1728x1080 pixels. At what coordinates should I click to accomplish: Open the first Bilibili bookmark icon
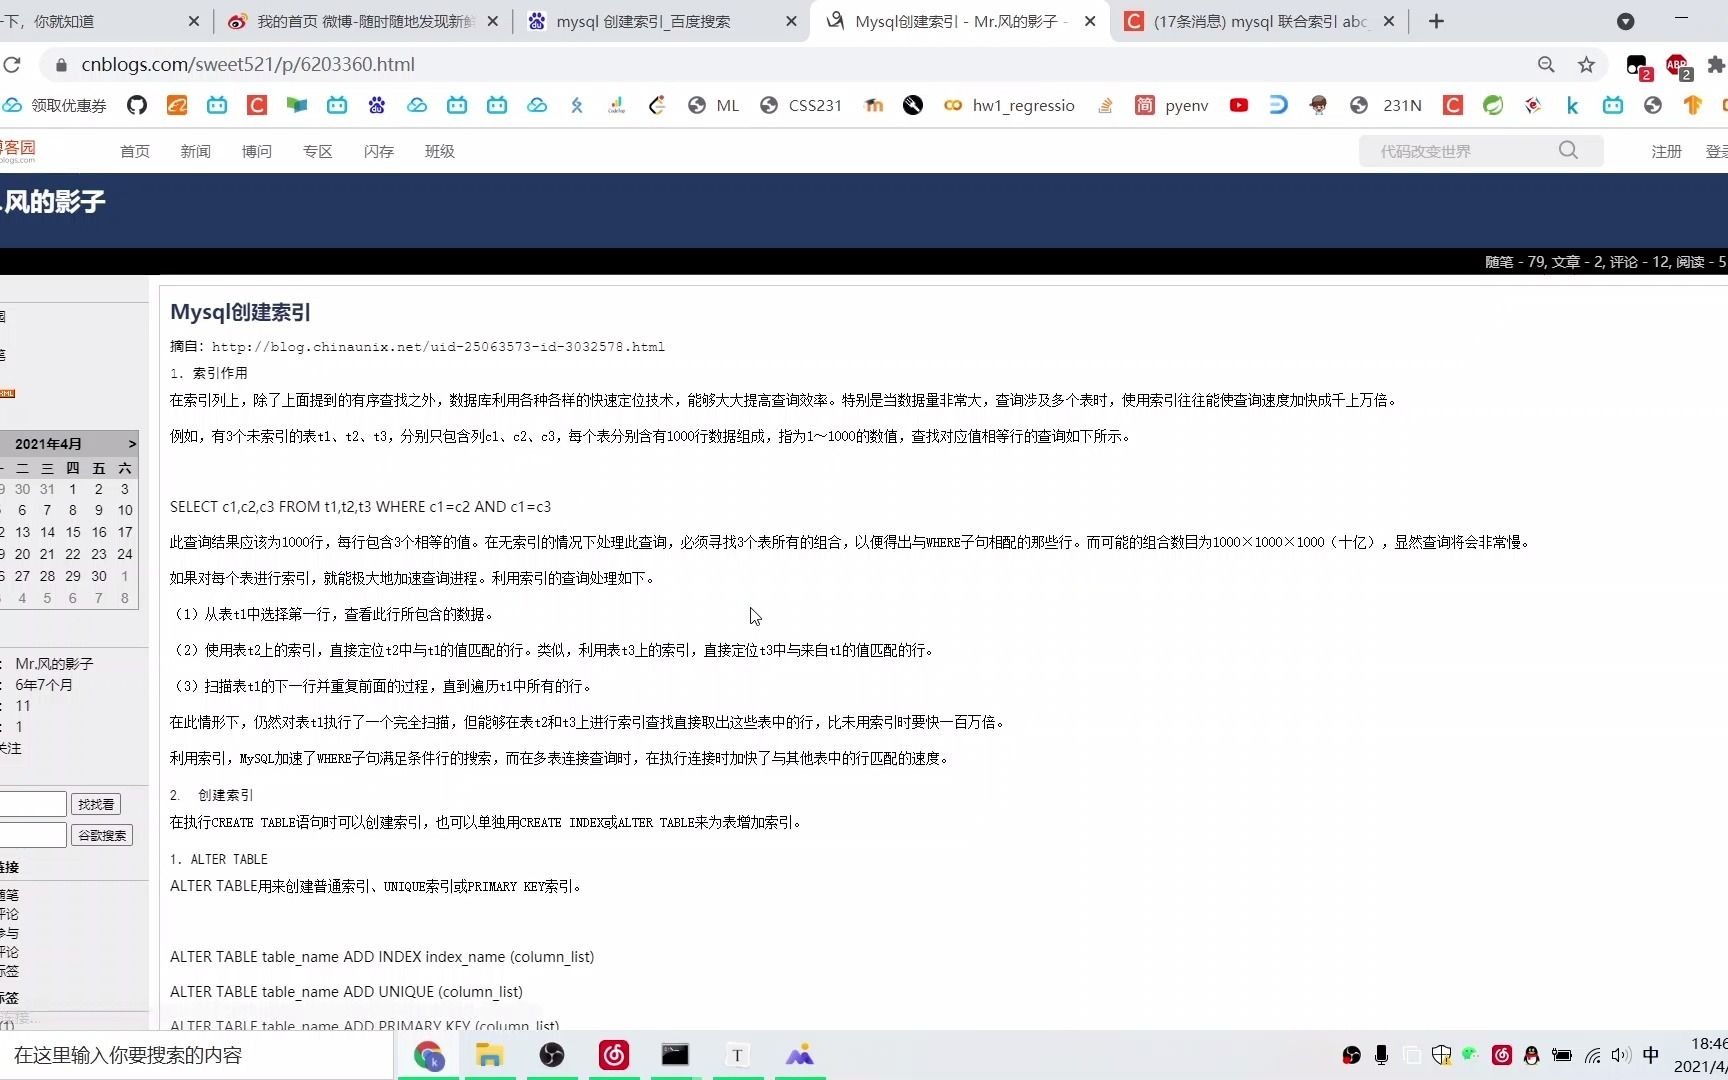point(217,105)
